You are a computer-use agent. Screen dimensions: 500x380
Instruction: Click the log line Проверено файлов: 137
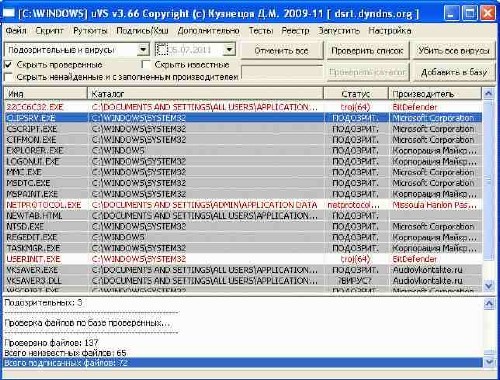click(x=51, y=342)
